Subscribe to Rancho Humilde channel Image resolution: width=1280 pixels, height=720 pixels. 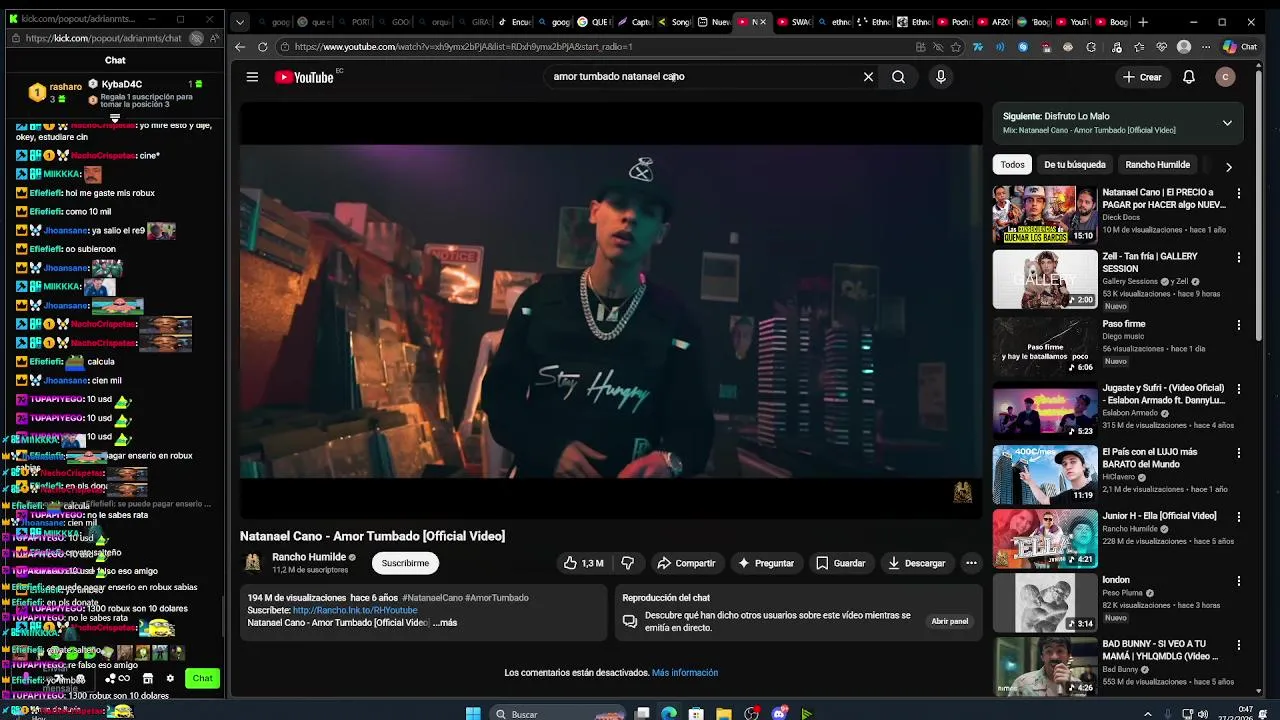click(x=405, y=563)
